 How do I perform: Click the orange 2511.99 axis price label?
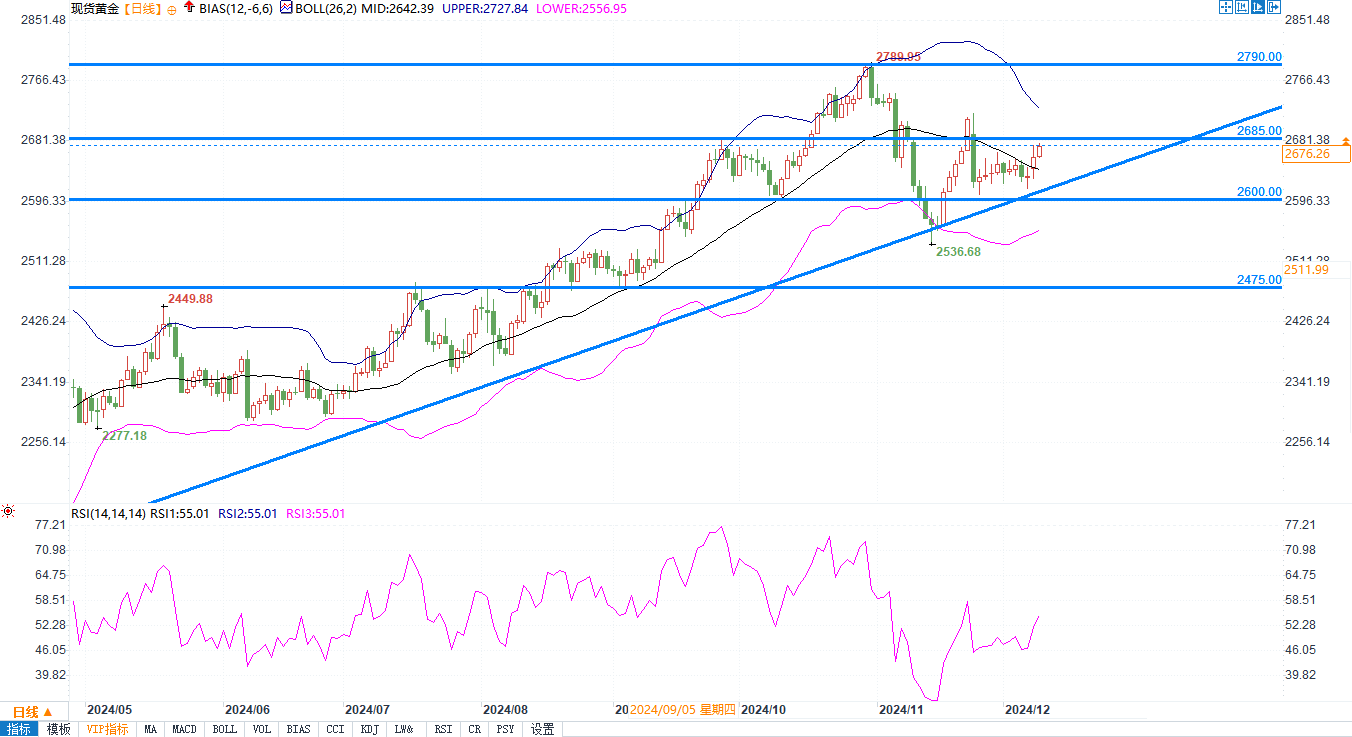1307,270
